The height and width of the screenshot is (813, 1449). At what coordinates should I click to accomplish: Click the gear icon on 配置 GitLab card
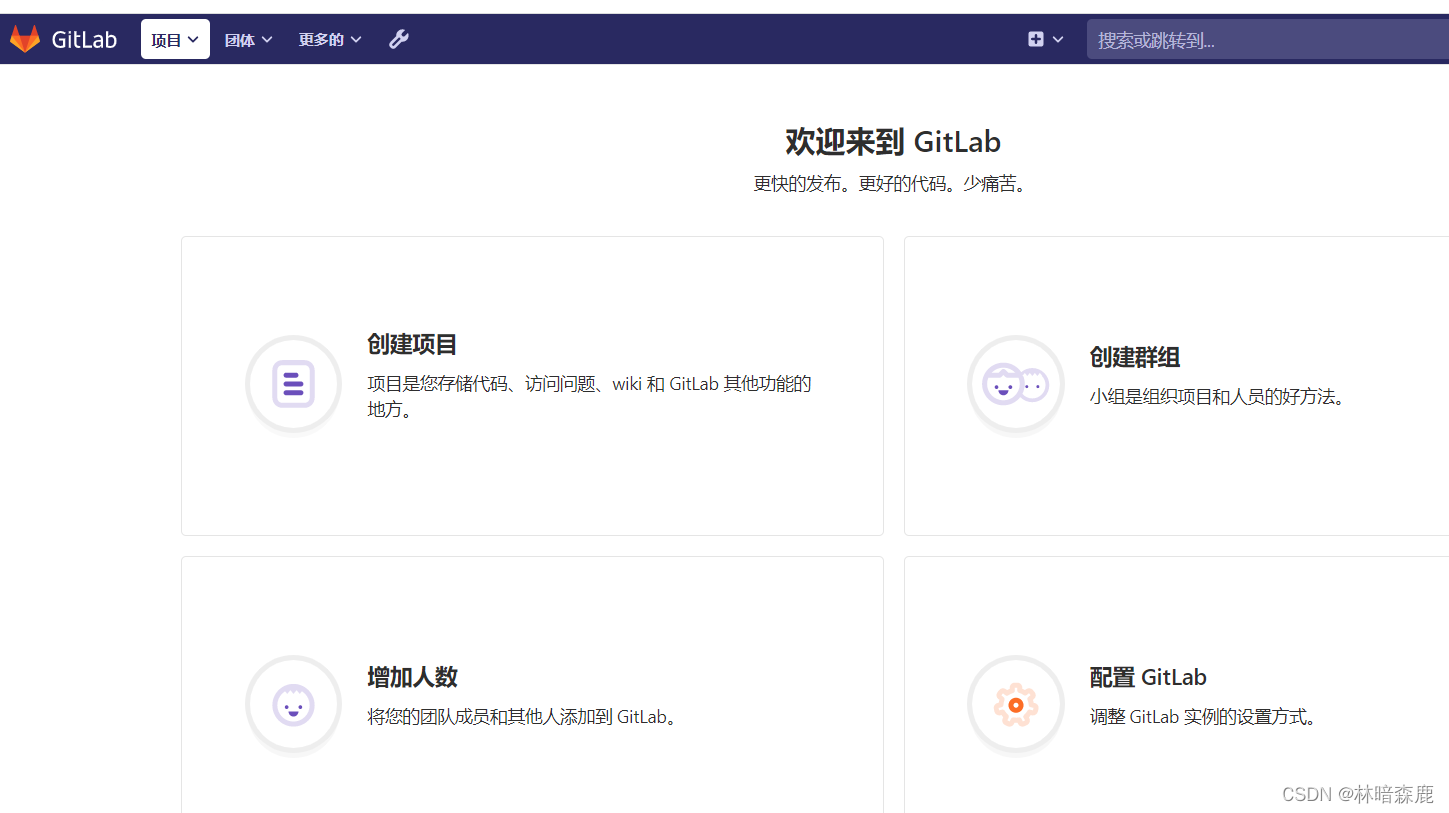[1015, 704]
